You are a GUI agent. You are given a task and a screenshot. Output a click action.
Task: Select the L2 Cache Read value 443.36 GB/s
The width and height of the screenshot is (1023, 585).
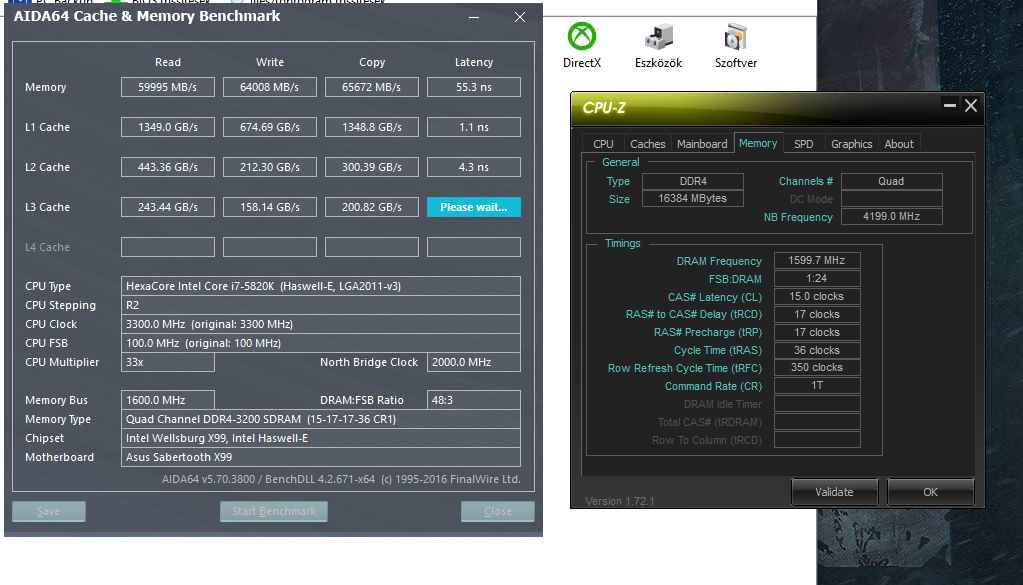pyautogui.click(x=168, y=167)
